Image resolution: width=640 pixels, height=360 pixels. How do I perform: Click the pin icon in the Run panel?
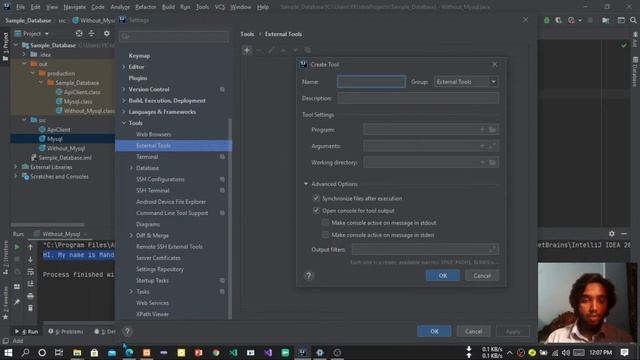pos(17,302)
